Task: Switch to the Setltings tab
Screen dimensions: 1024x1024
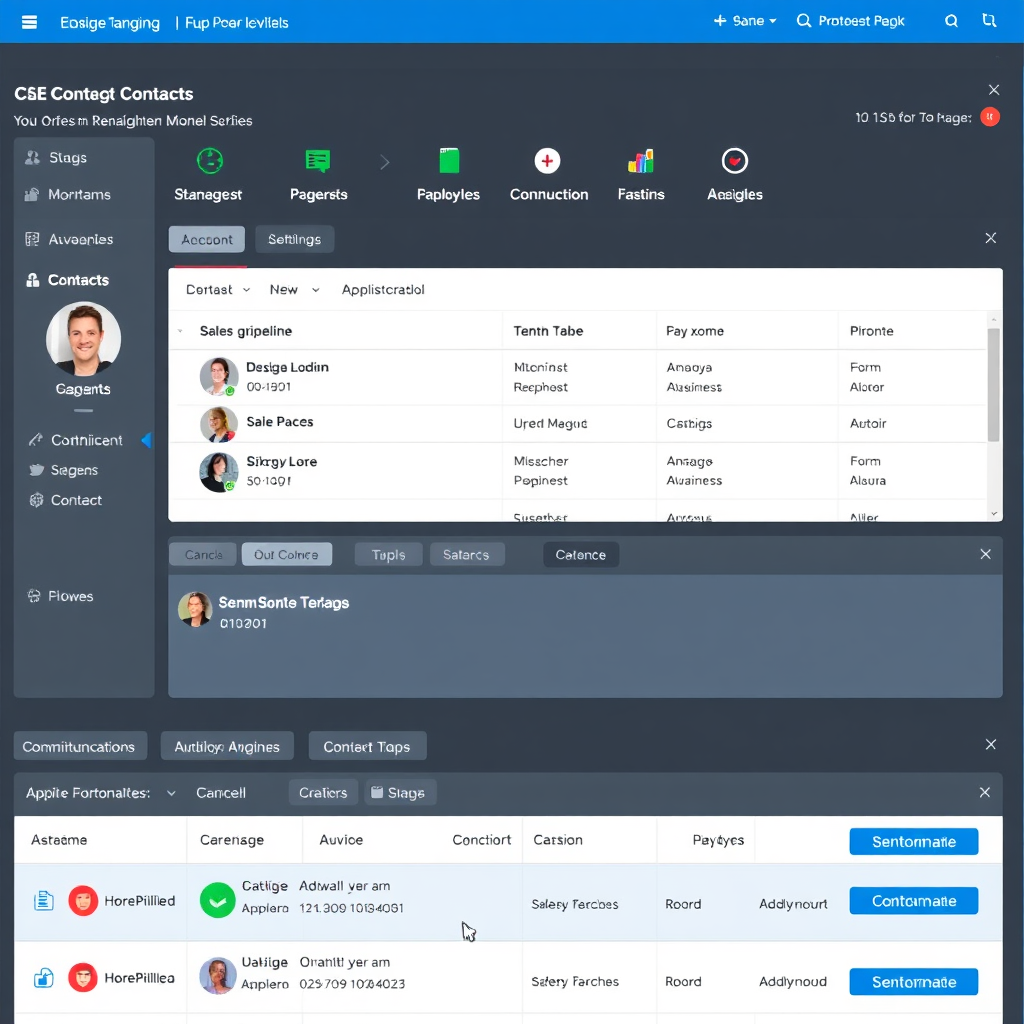Action: click(294, 240)
